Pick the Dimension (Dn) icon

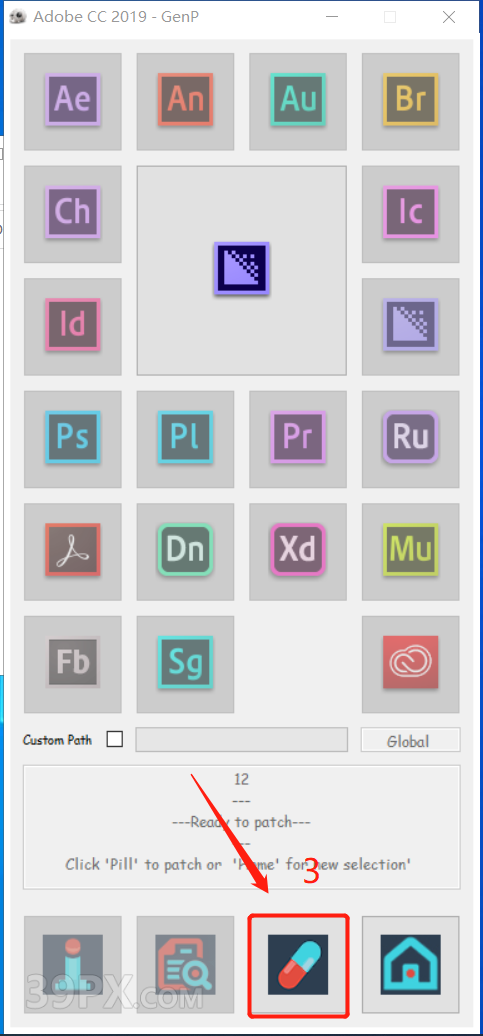coord(185,552)
